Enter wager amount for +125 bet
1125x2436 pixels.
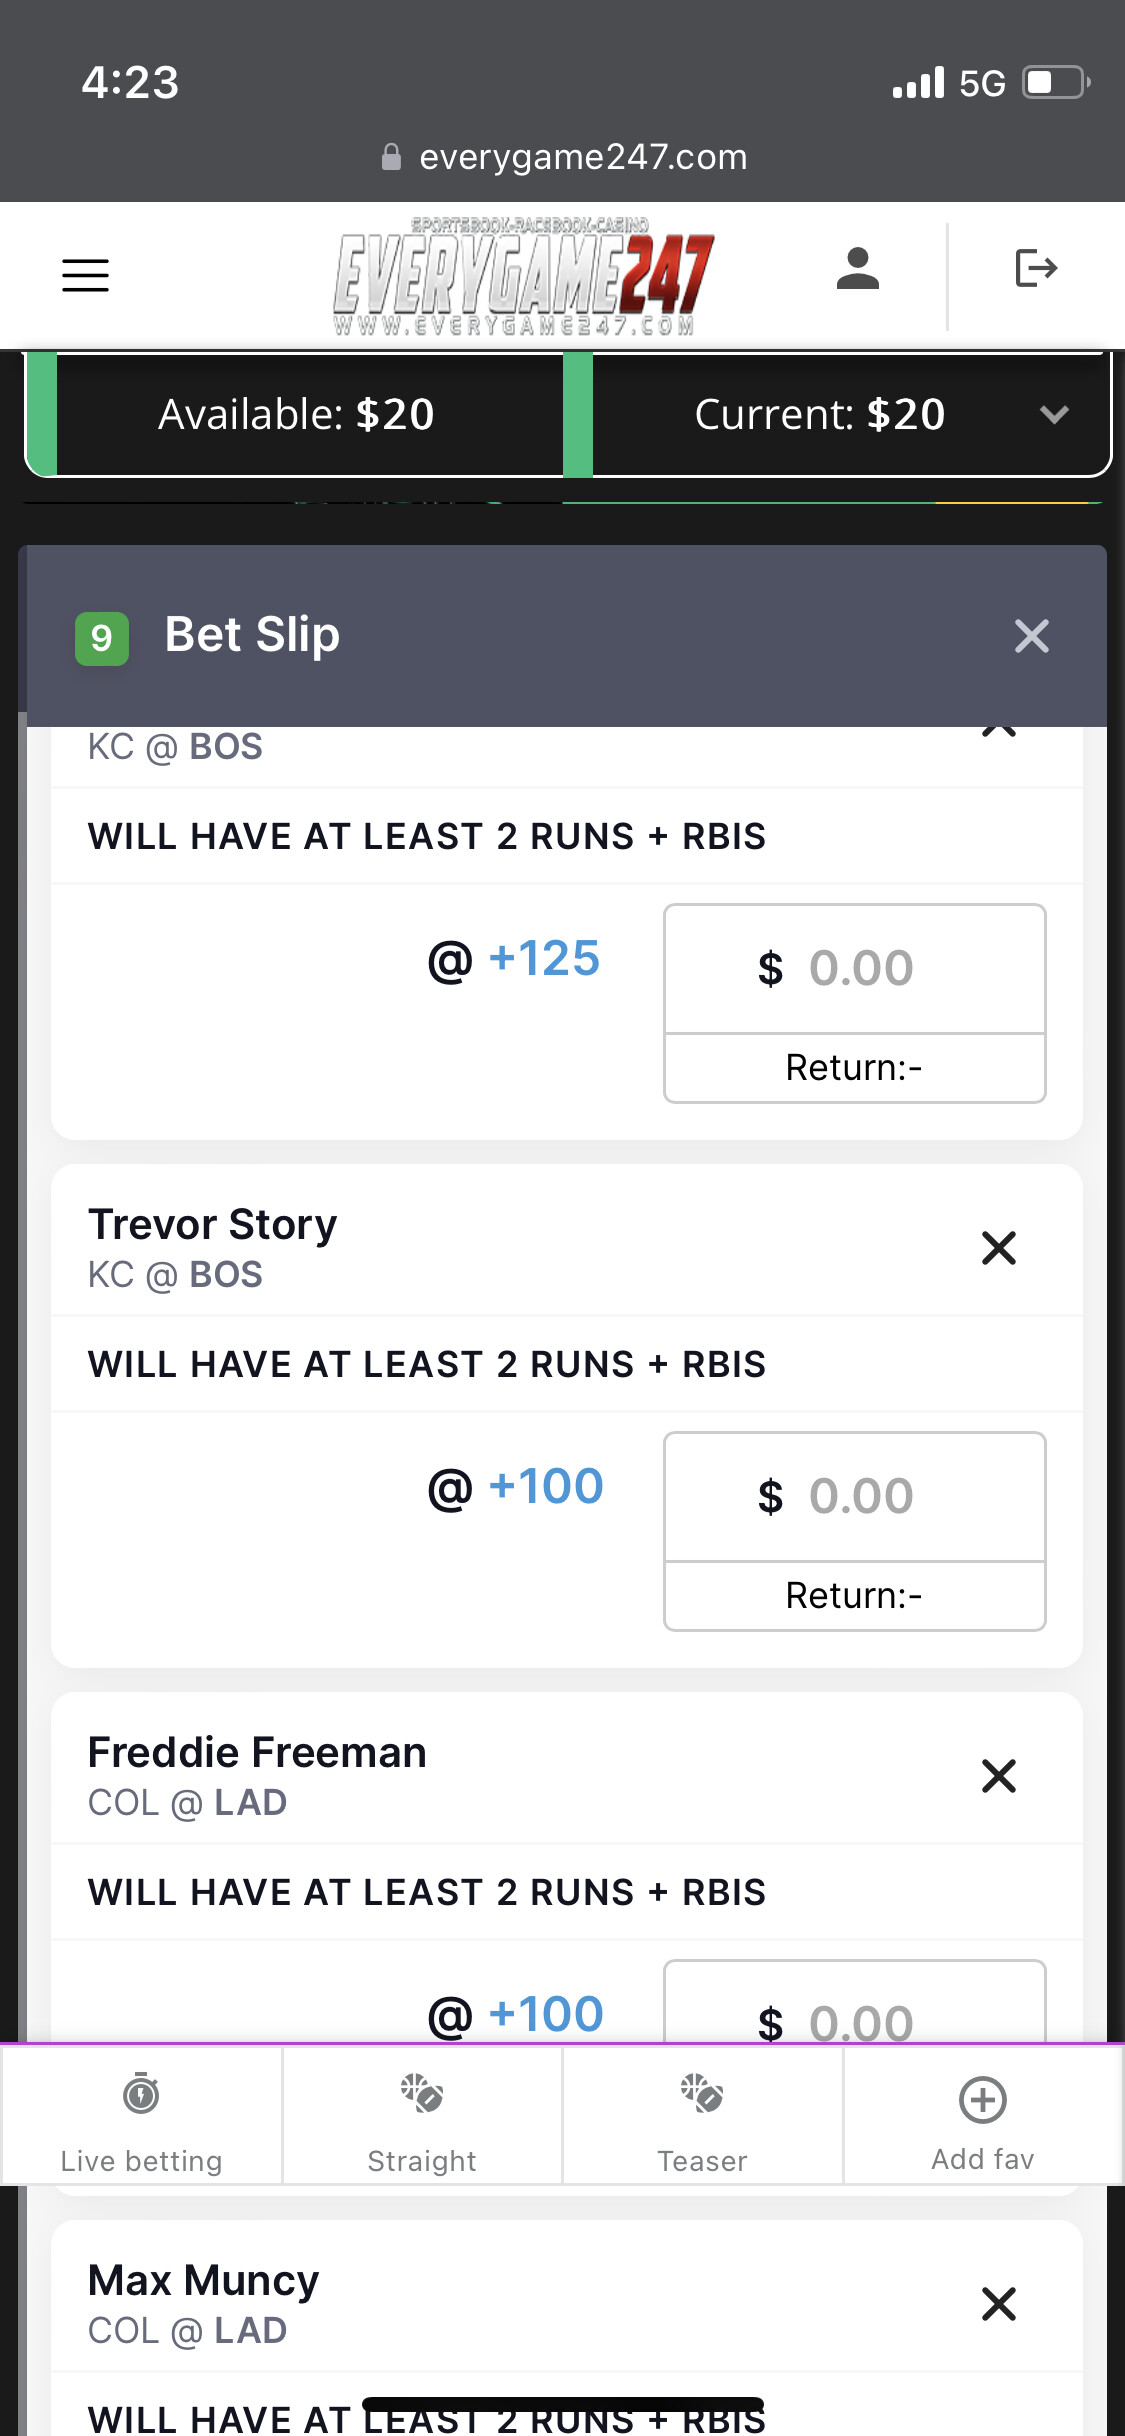coord(855,969)
